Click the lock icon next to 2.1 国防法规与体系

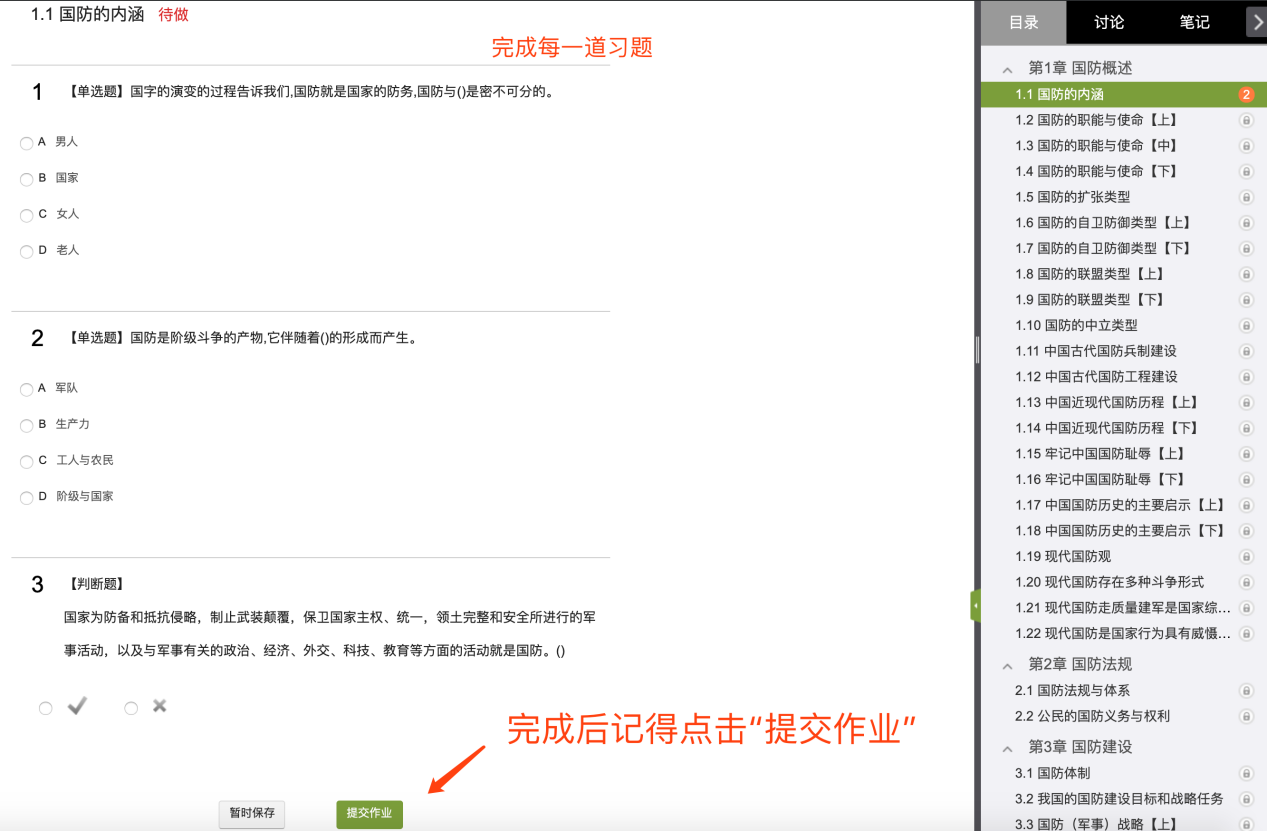[1246, 690]
